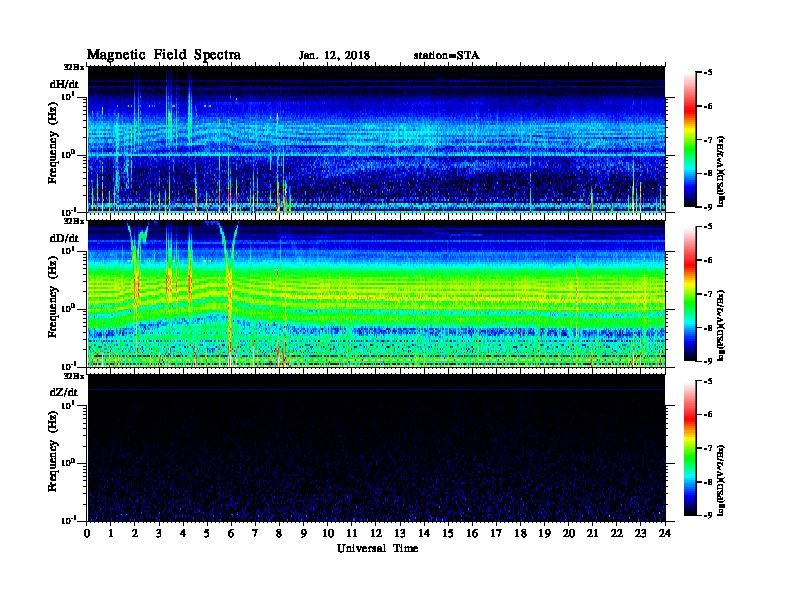Click the "32Hz" label above the dH/dt panel
Image resolution: width=792 pixels, height=612 pixels.
[74, 67]
